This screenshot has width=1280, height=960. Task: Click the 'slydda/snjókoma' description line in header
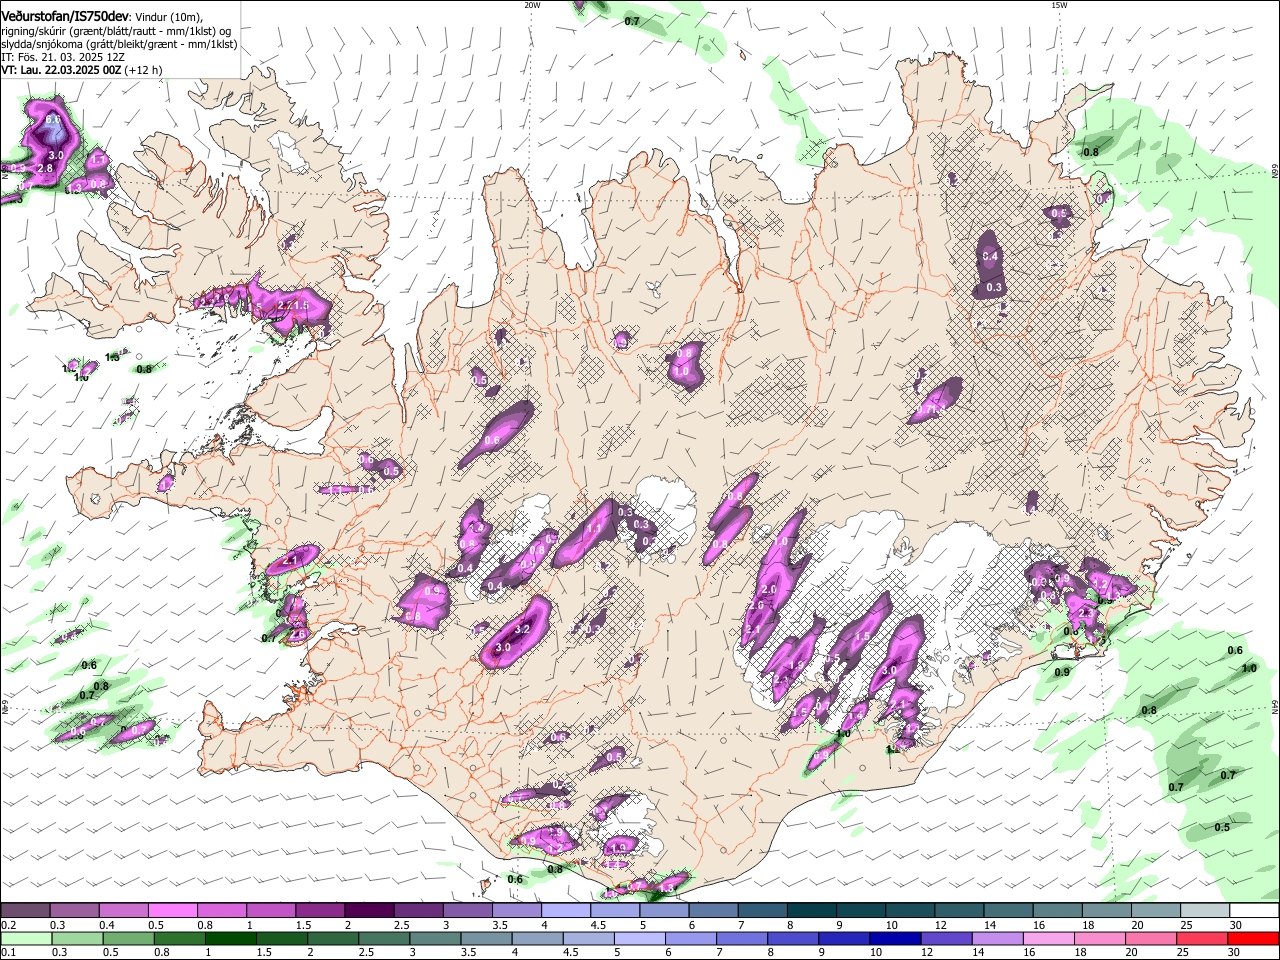click(x=119, y=44)
